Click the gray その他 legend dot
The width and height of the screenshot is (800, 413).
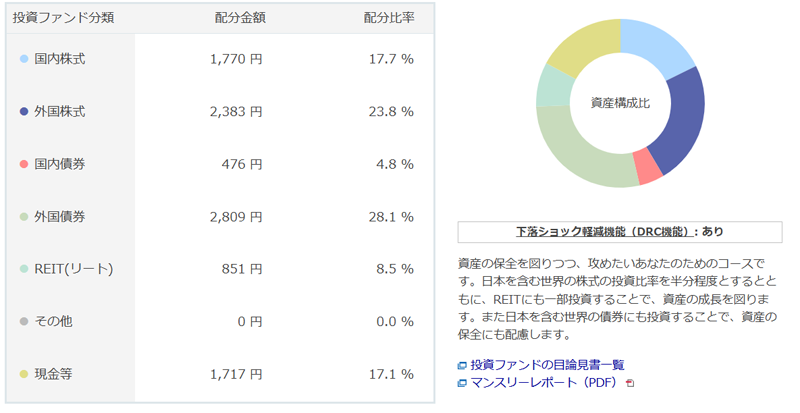tap(24, 322)
